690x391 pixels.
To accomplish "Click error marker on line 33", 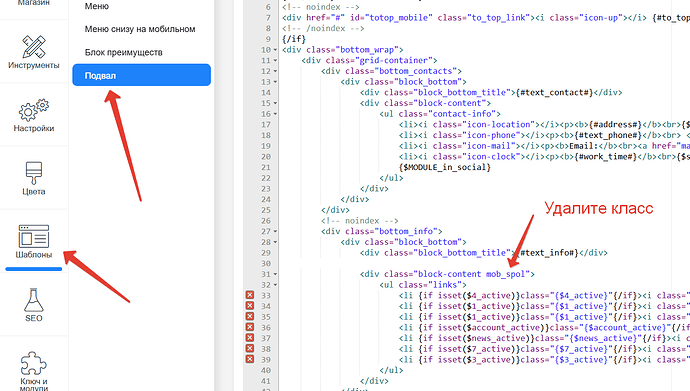I will coord(250,295).
